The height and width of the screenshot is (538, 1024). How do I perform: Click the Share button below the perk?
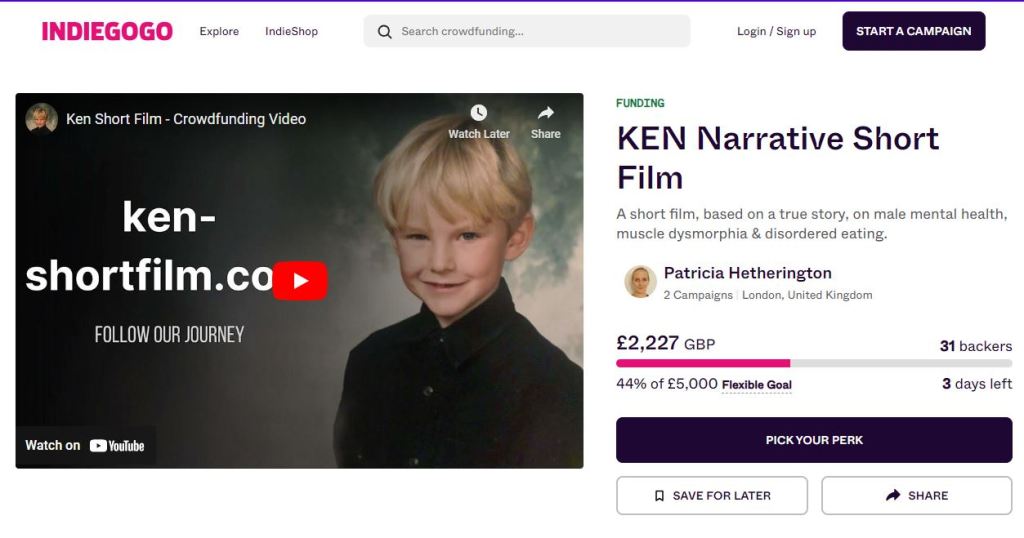pyautogui.click(x=916, y=496)
